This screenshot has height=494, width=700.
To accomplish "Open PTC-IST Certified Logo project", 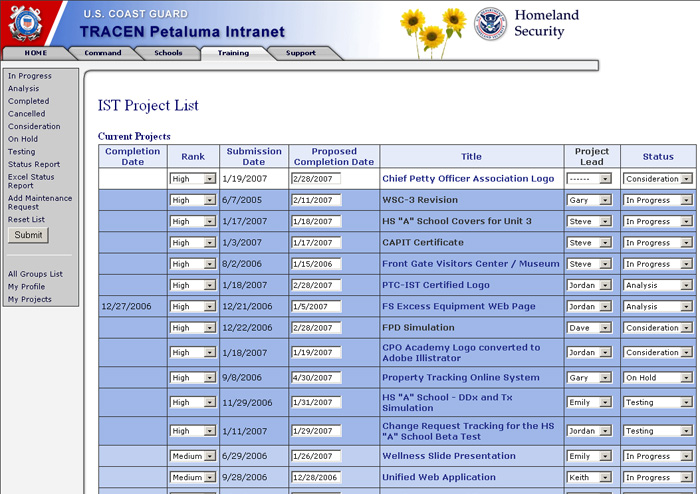I will (x=436, y=285).
